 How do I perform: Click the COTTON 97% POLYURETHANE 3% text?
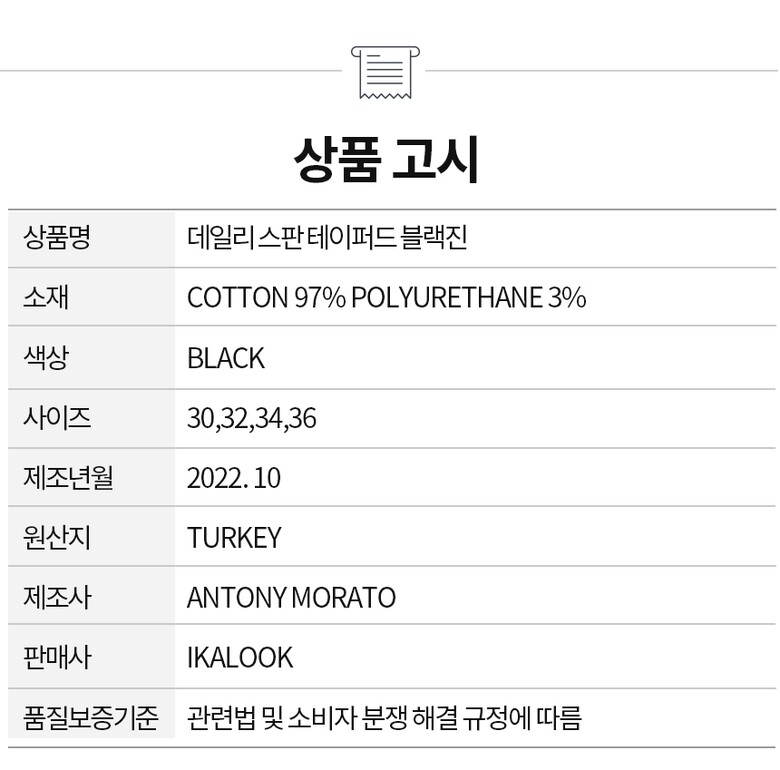pyautogui.click(x=386, y=298)
